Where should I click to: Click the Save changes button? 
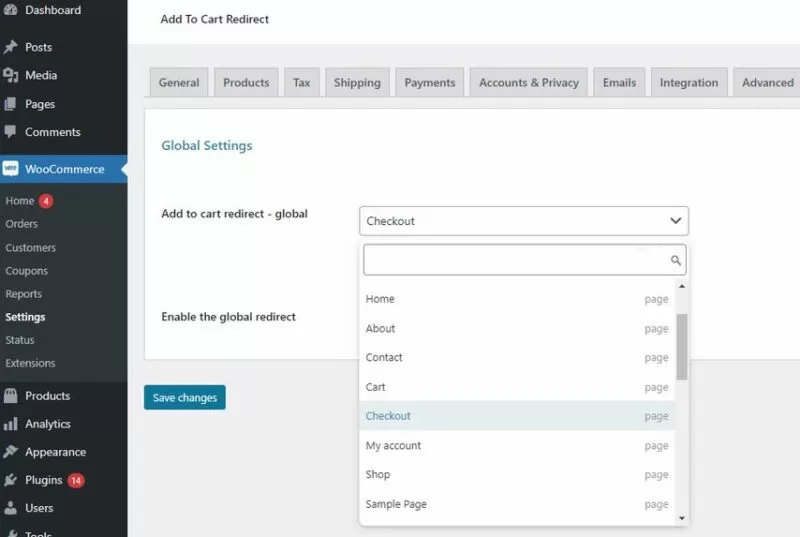coord(185,398)
